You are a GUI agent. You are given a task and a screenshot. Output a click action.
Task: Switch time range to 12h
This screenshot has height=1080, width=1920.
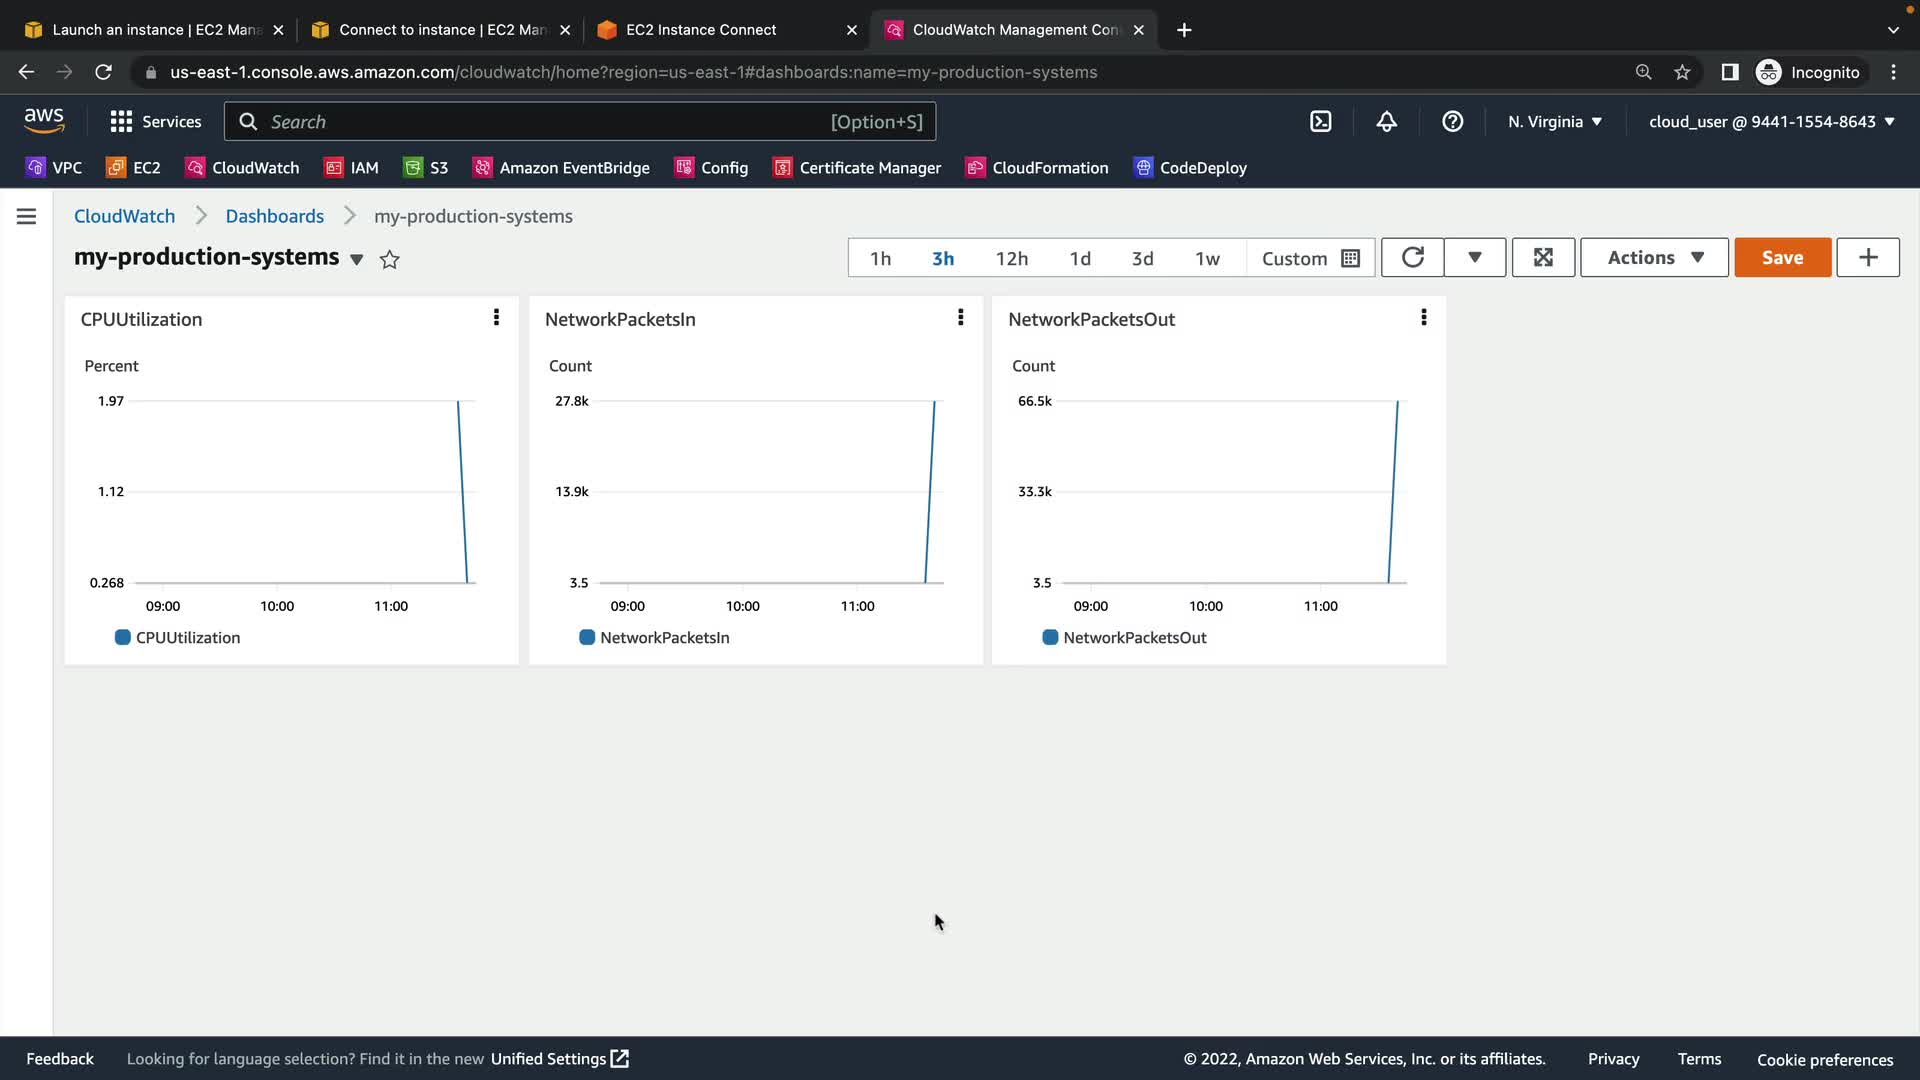(1011, 259)
